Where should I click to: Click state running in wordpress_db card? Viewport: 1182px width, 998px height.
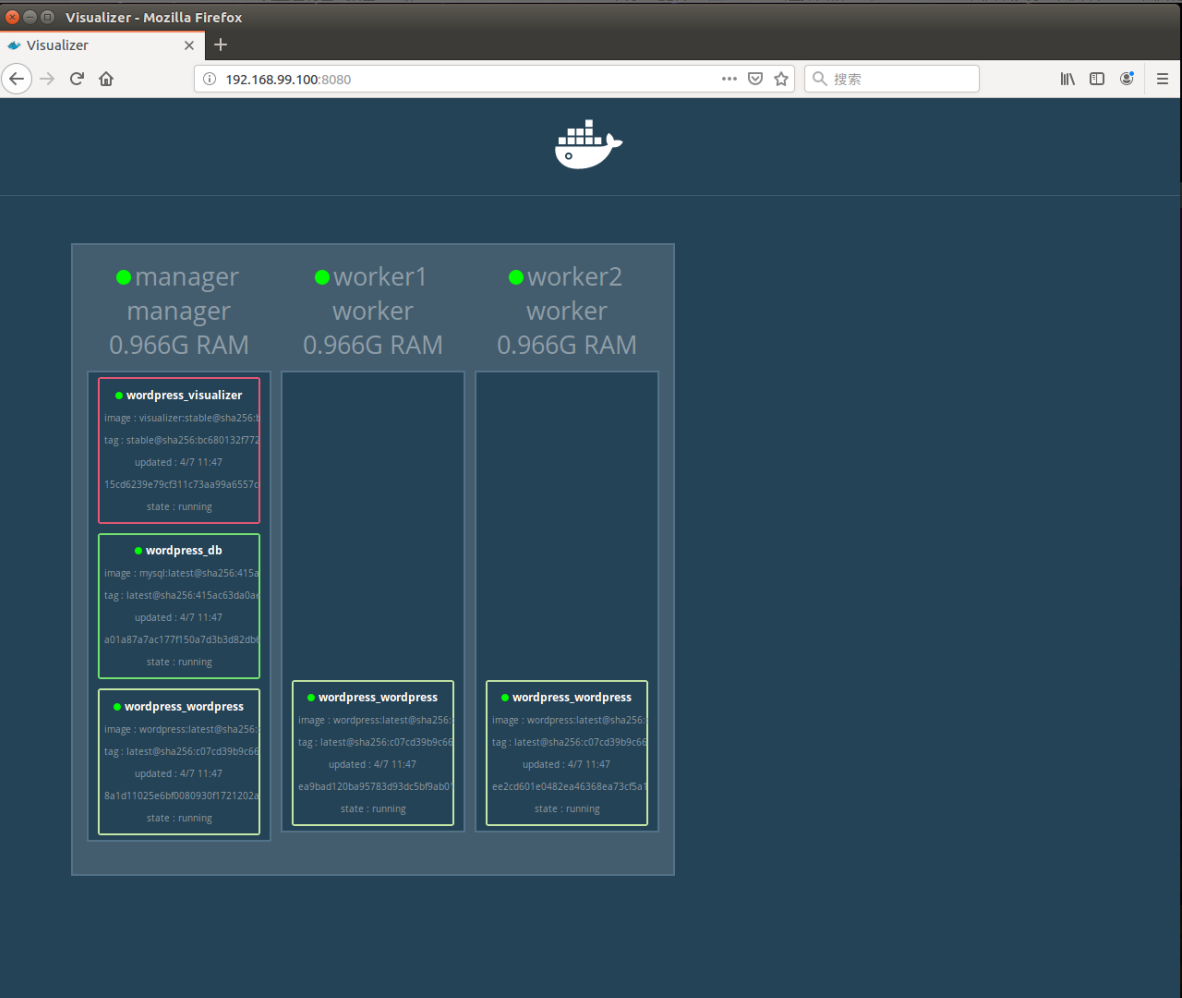click(179, 662)
